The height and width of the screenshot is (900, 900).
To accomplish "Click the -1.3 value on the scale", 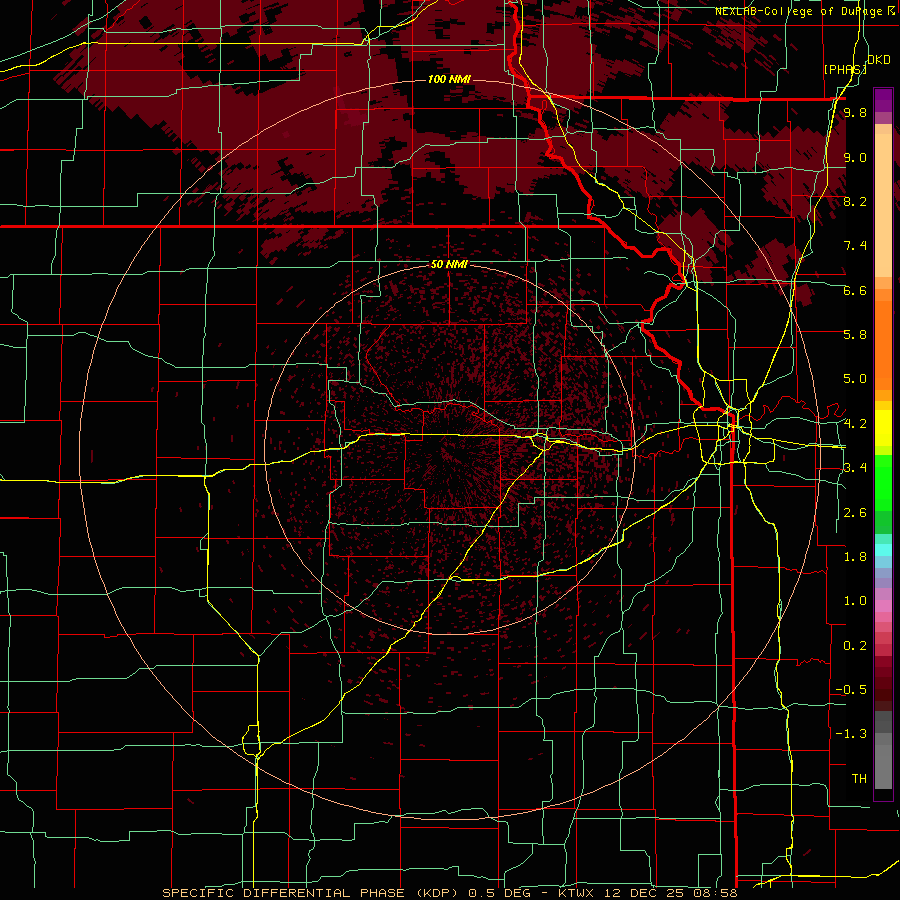I will coord(851,735).
